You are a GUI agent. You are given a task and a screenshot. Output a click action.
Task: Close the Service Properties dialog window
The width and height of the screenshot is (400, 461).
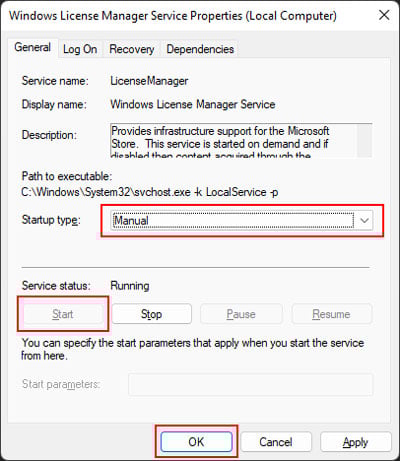click(x=384, y=15)
